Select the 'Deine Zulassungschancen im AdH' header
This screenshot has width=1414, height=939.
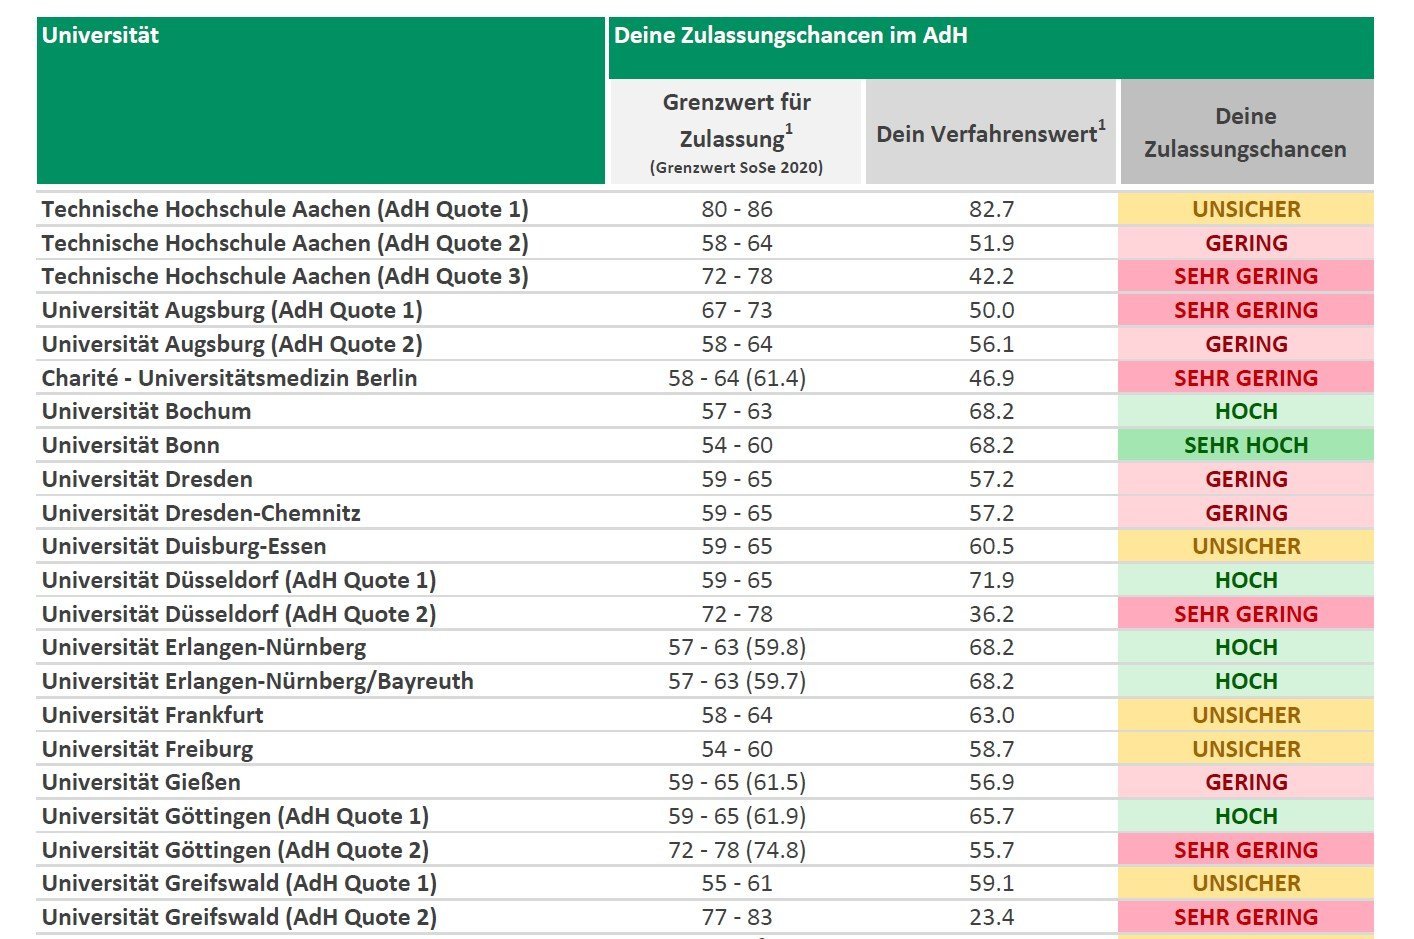point(790,36)
